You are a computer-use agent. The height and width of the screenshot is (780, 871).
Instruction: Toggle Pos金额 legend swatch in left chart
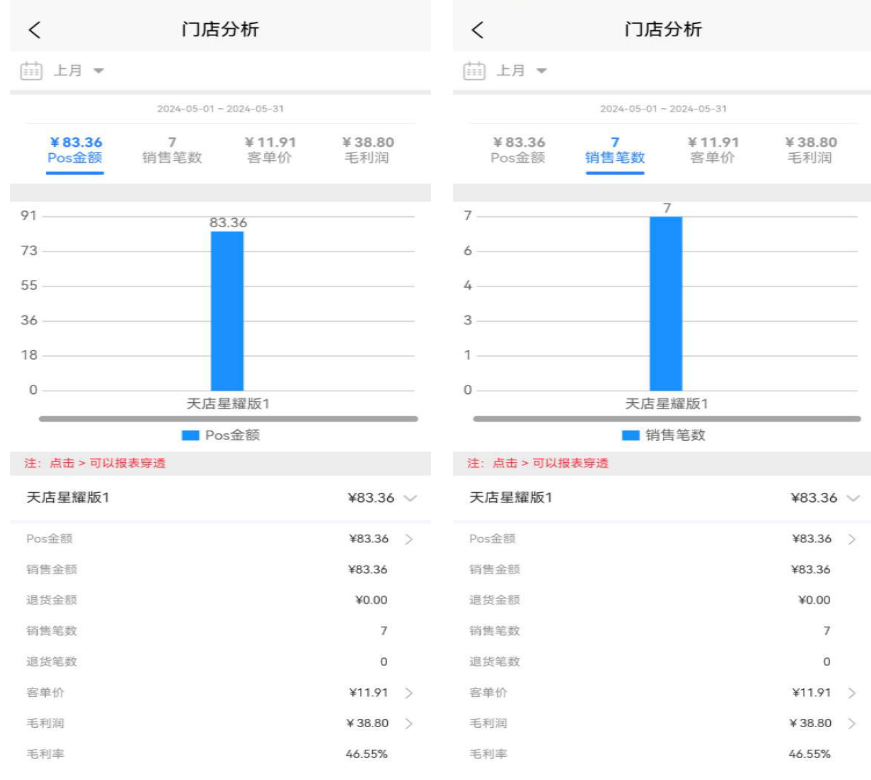coord(191,436)
